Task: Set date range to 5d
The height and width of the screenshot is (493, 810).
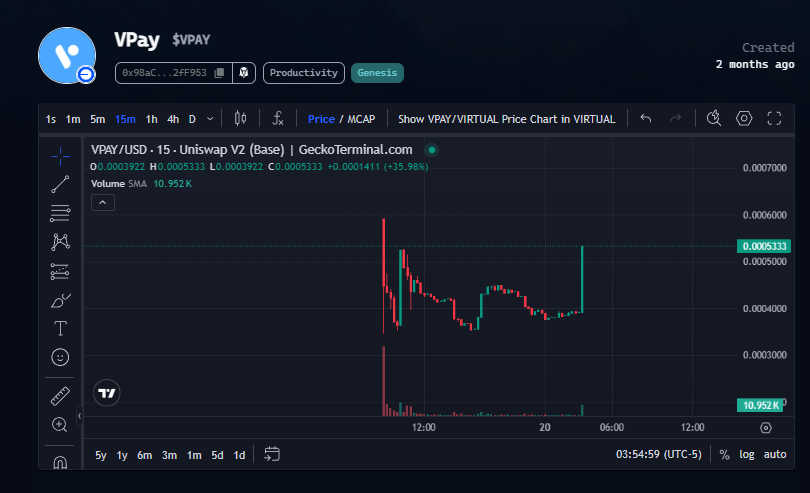Action: point(217,455)
